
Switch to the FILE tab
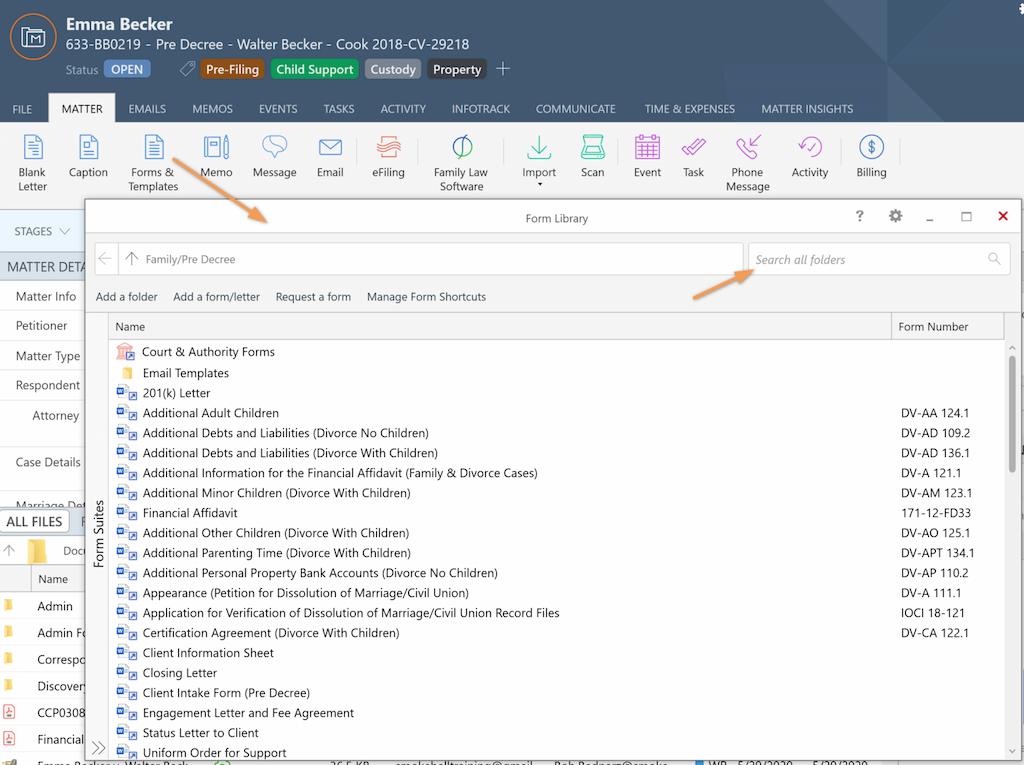(x=22, y=109)
